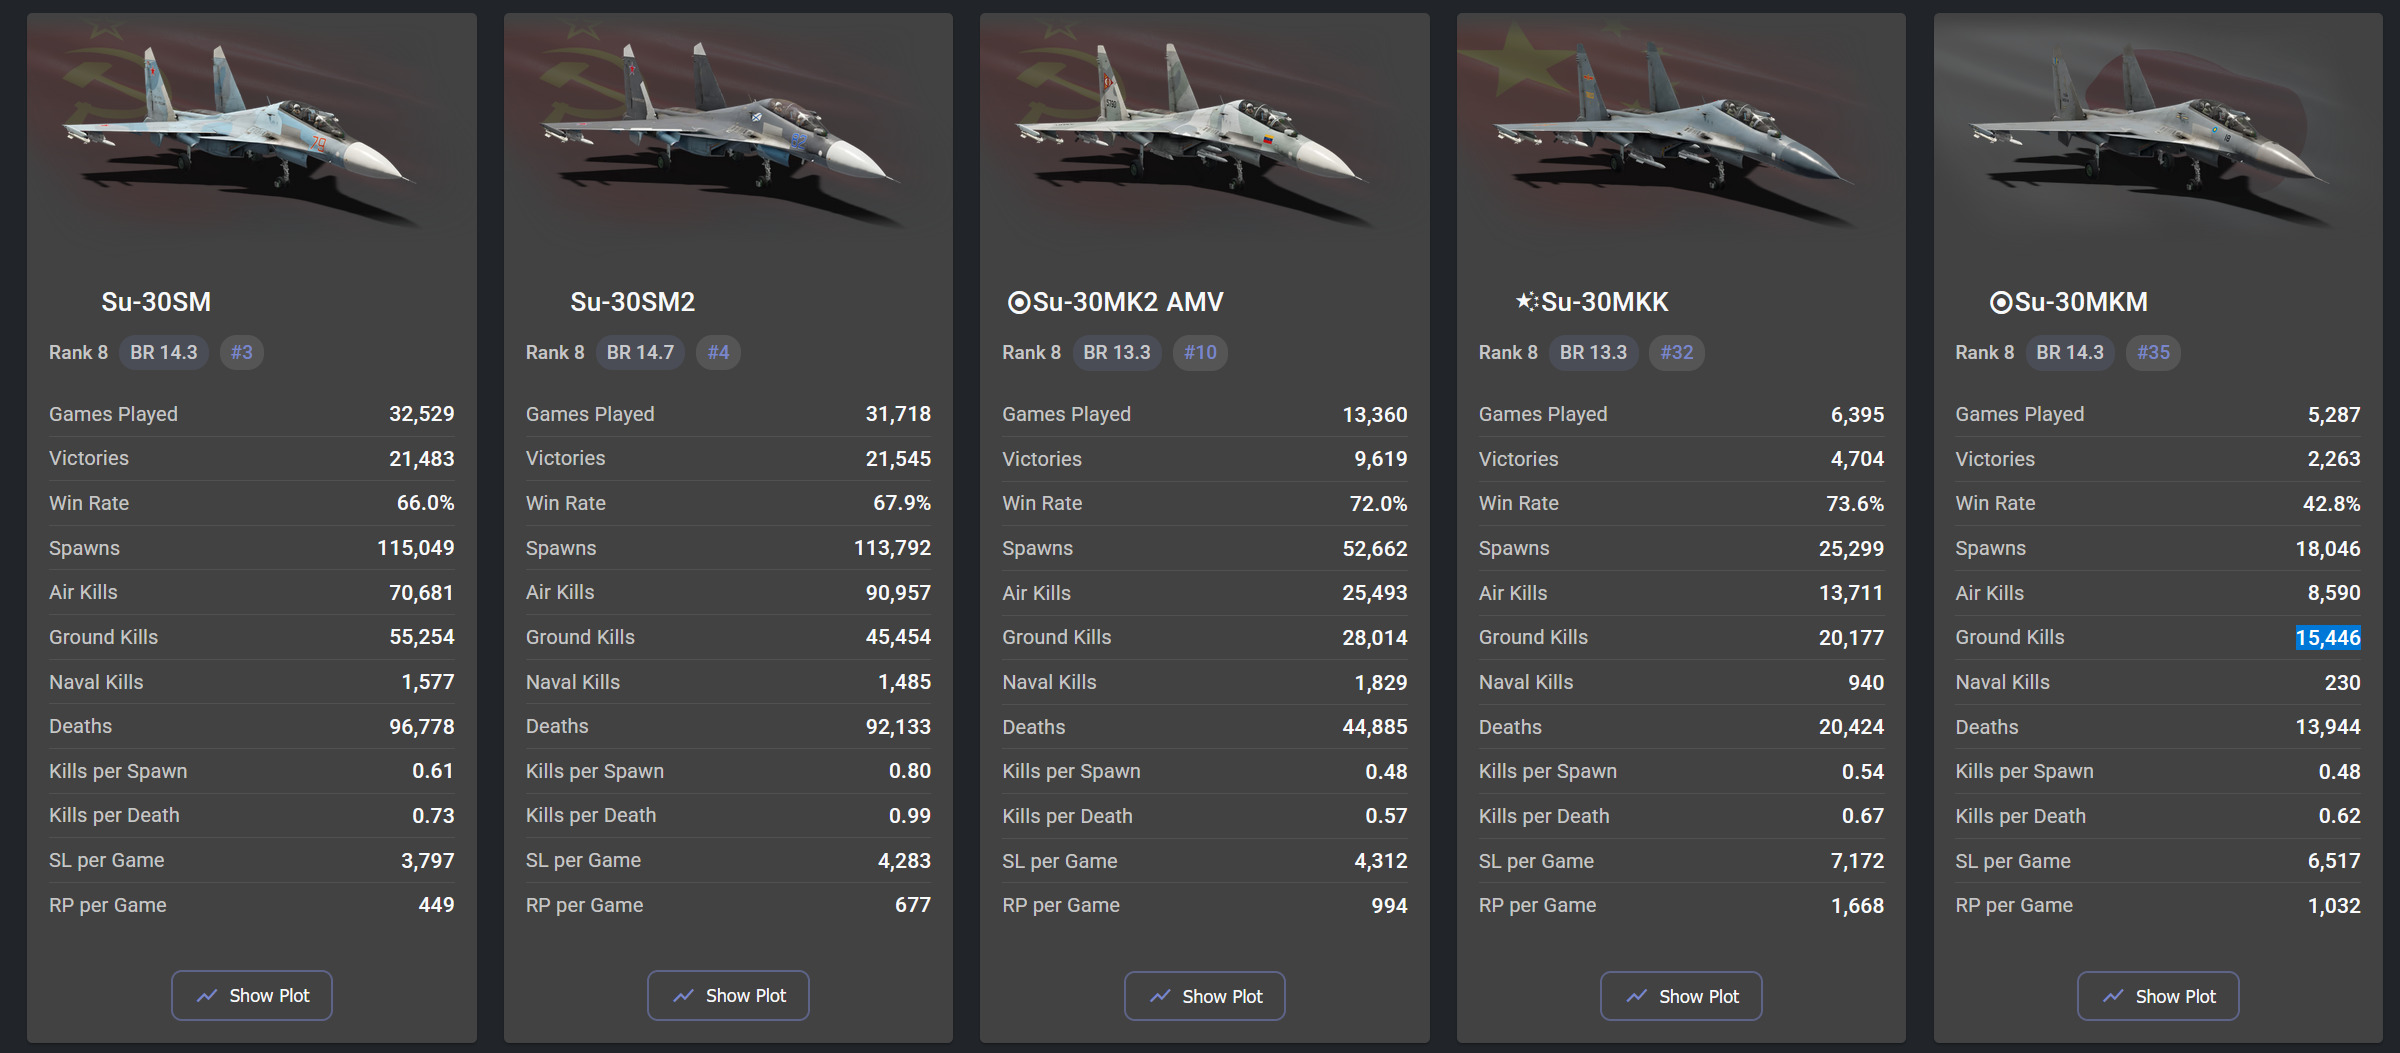This screenshot has width=2400, height=1053.
Task: Click the circle icon beside Su-30MKM
Action: pyautogui.click(x=2000, y=302)
